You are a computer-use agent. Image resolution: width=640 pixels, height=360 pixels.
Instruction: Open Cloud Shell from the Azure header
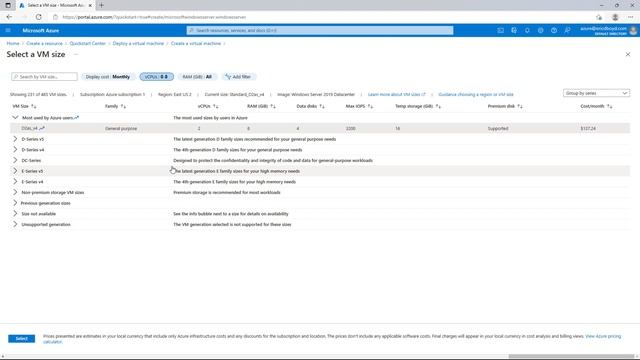[500, 30]
